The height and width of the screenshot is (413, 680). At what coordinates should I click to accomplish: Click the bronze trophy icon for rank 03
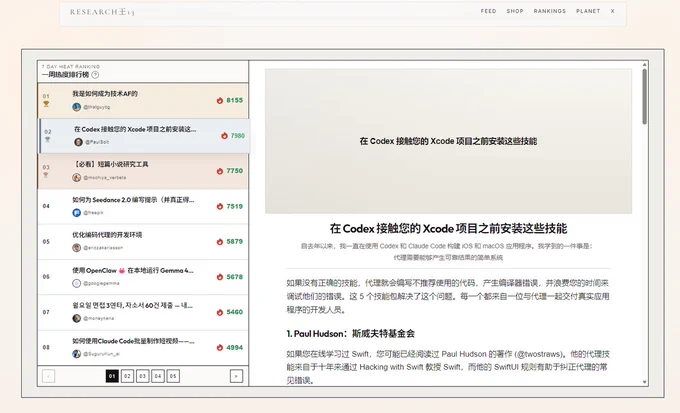(46, 175)
